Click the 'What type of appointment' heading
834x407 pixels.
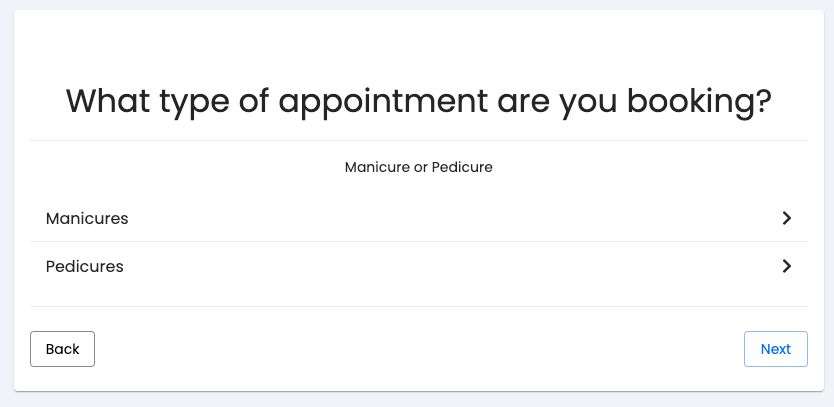click(419, 102)
